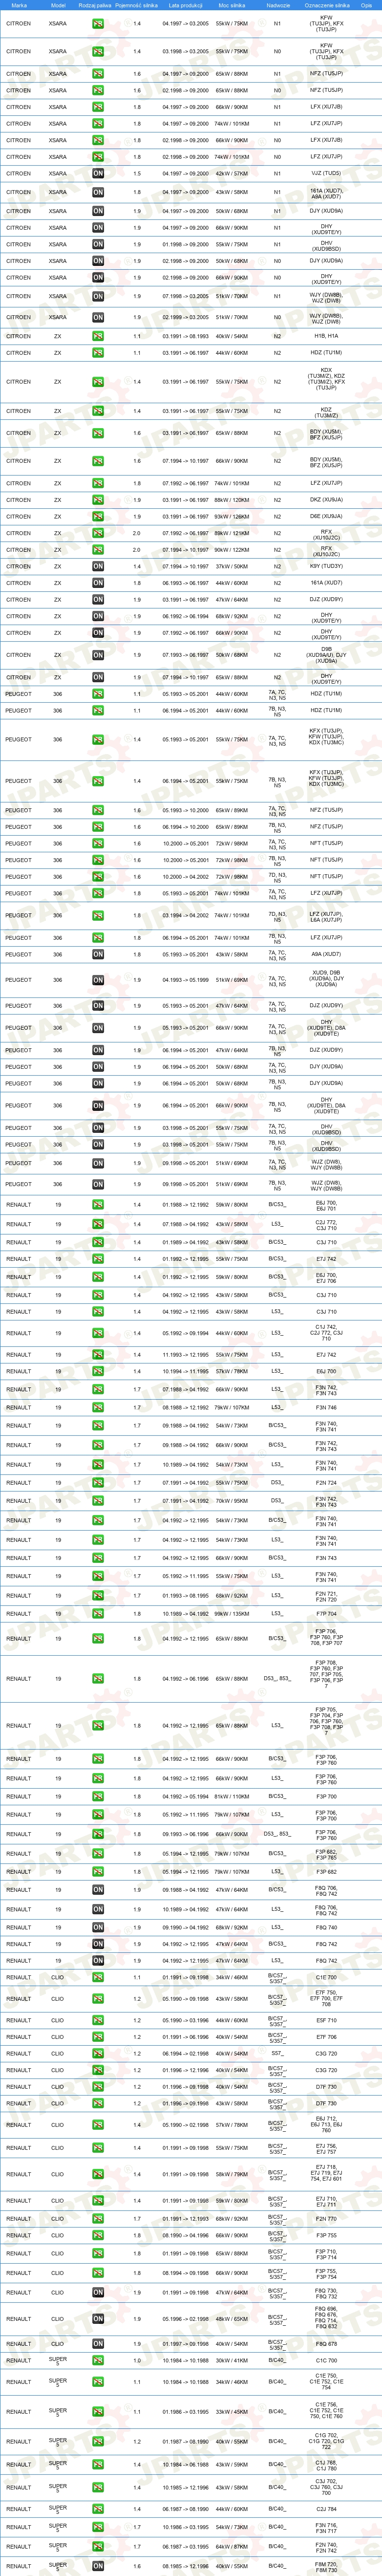
Task: Select the power cell 88kW / 120KM
Action: [x=232, y=500]
